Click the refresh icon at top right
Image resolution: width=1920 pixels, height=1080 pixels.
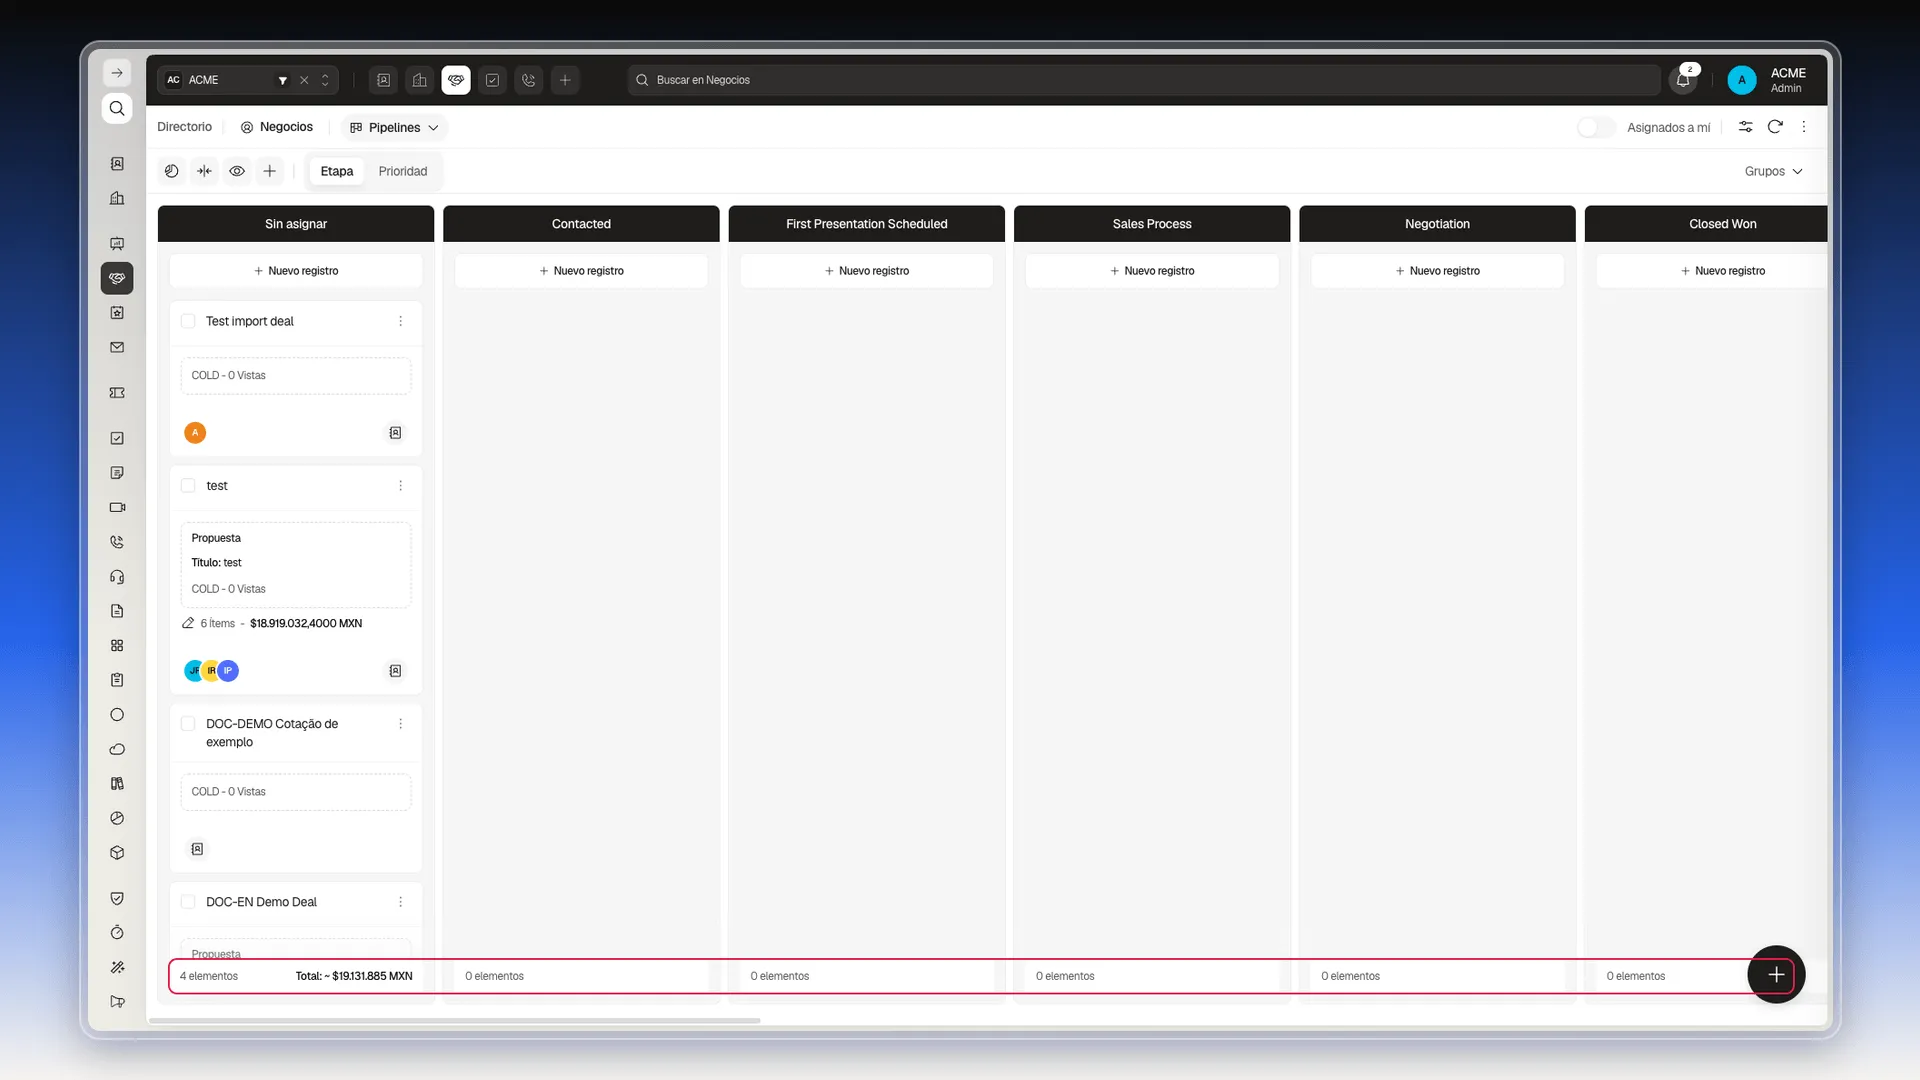point(1775,127)
